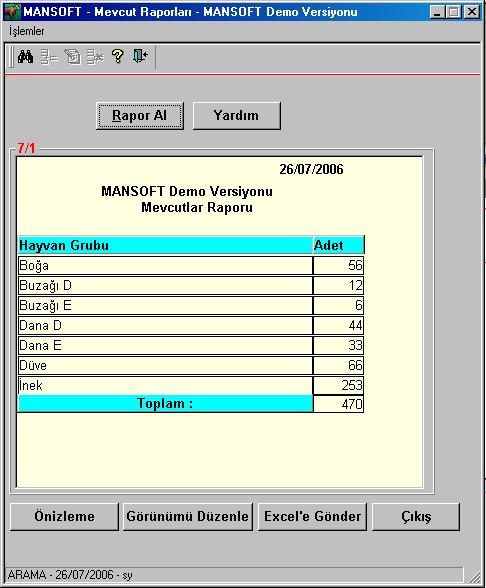Screen dimensions: 486x588
Task: Click the insert record toolbar icon
Action: click(49, 57)
